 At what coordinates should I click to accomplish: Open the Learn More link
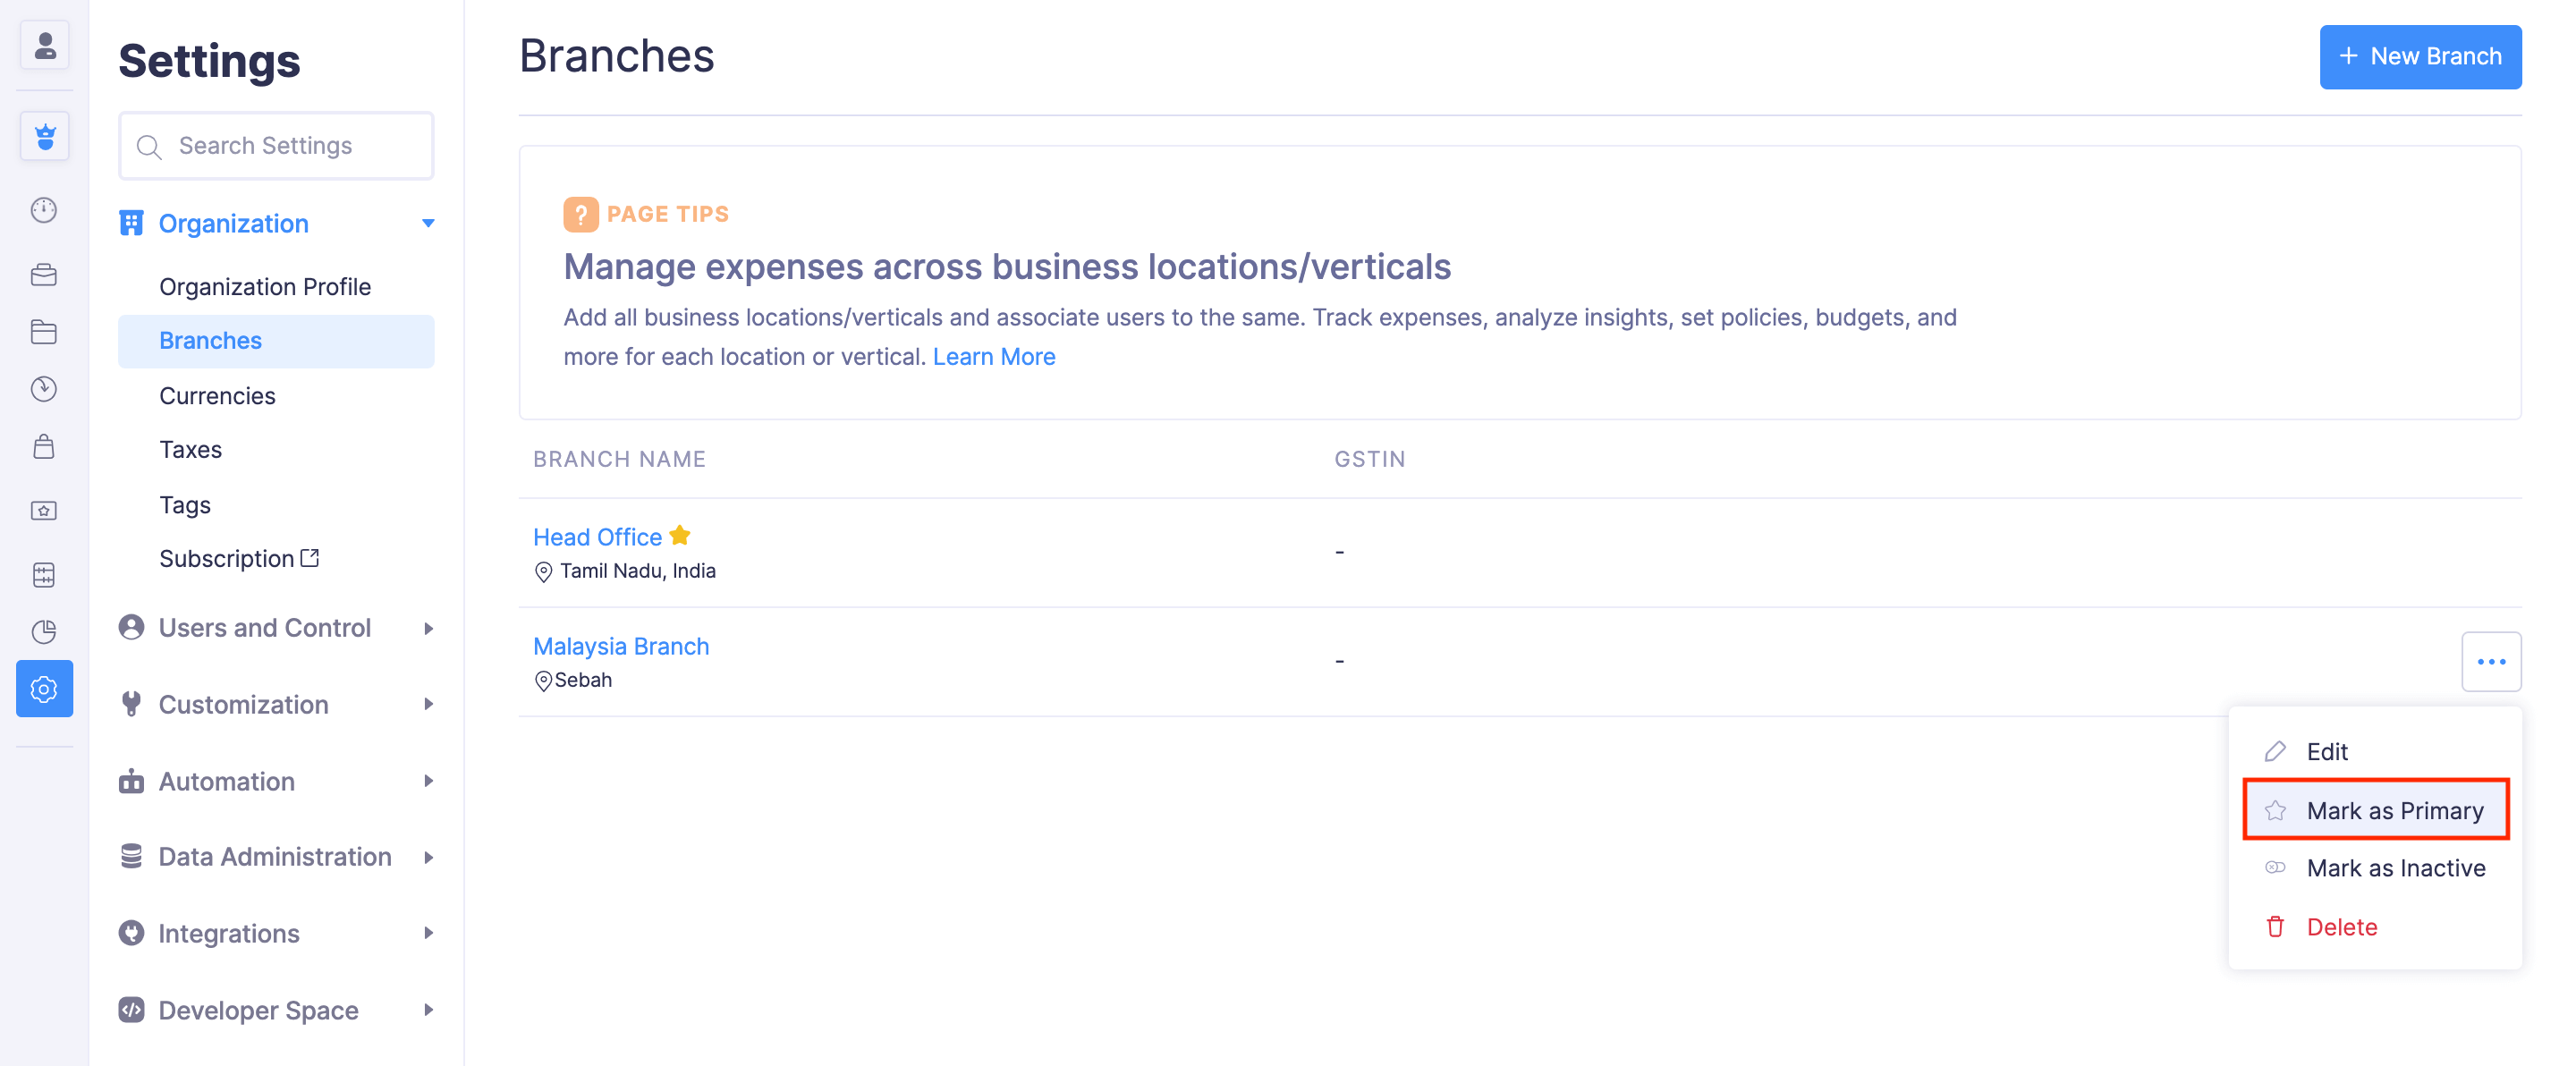tap(993, 357)
